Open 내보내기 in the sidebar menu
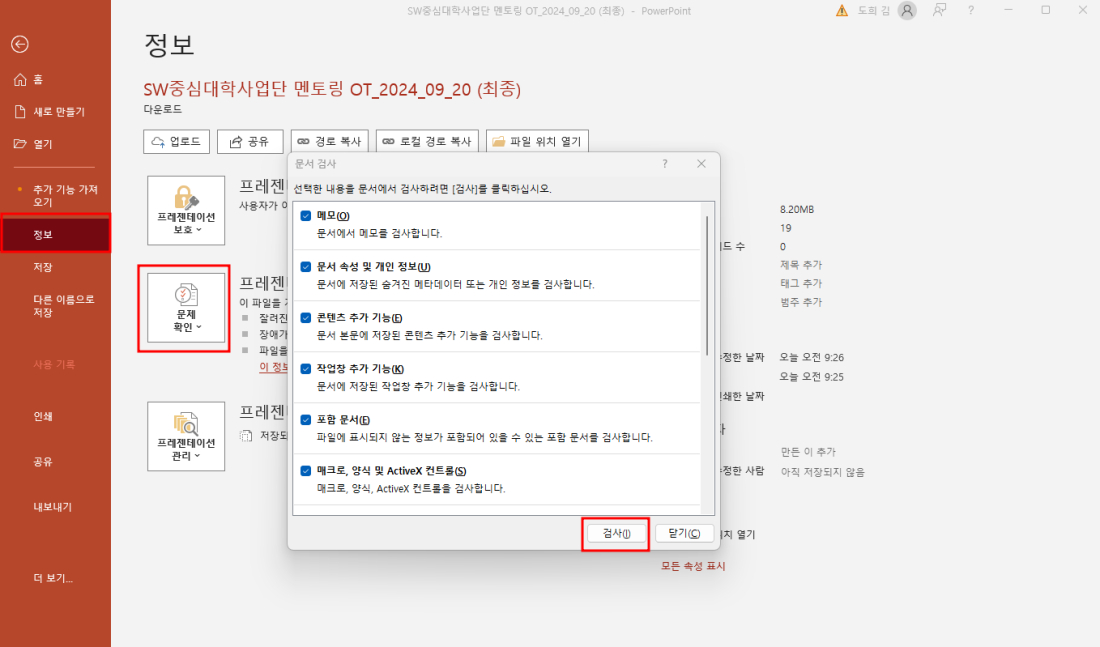The height and width of the screenshot is (647, 1100). [52, 507]
